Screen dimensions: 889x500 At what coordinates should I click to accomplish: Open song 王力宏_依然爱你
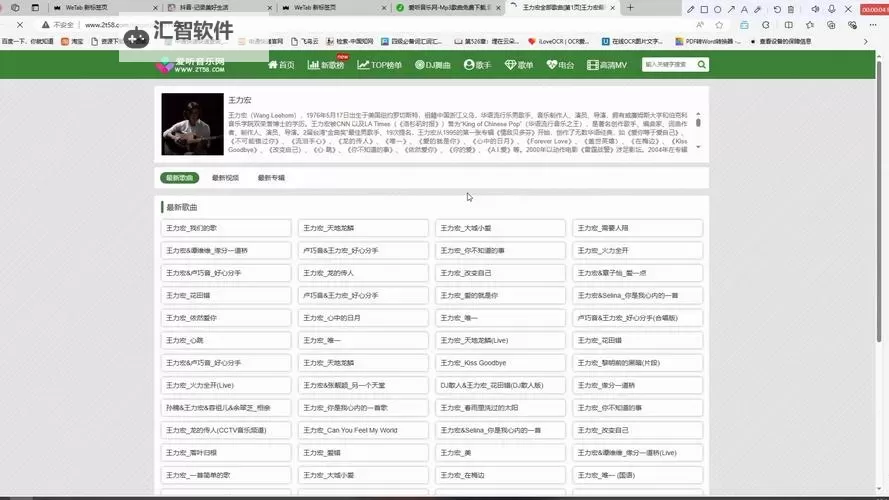point(226,318)
